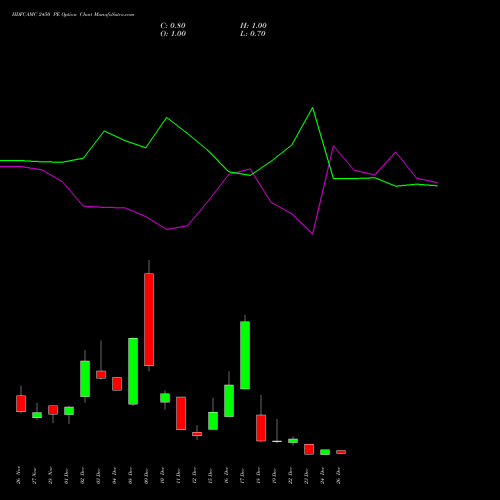Click the 16 Dec date label

[x=226, y=475]
